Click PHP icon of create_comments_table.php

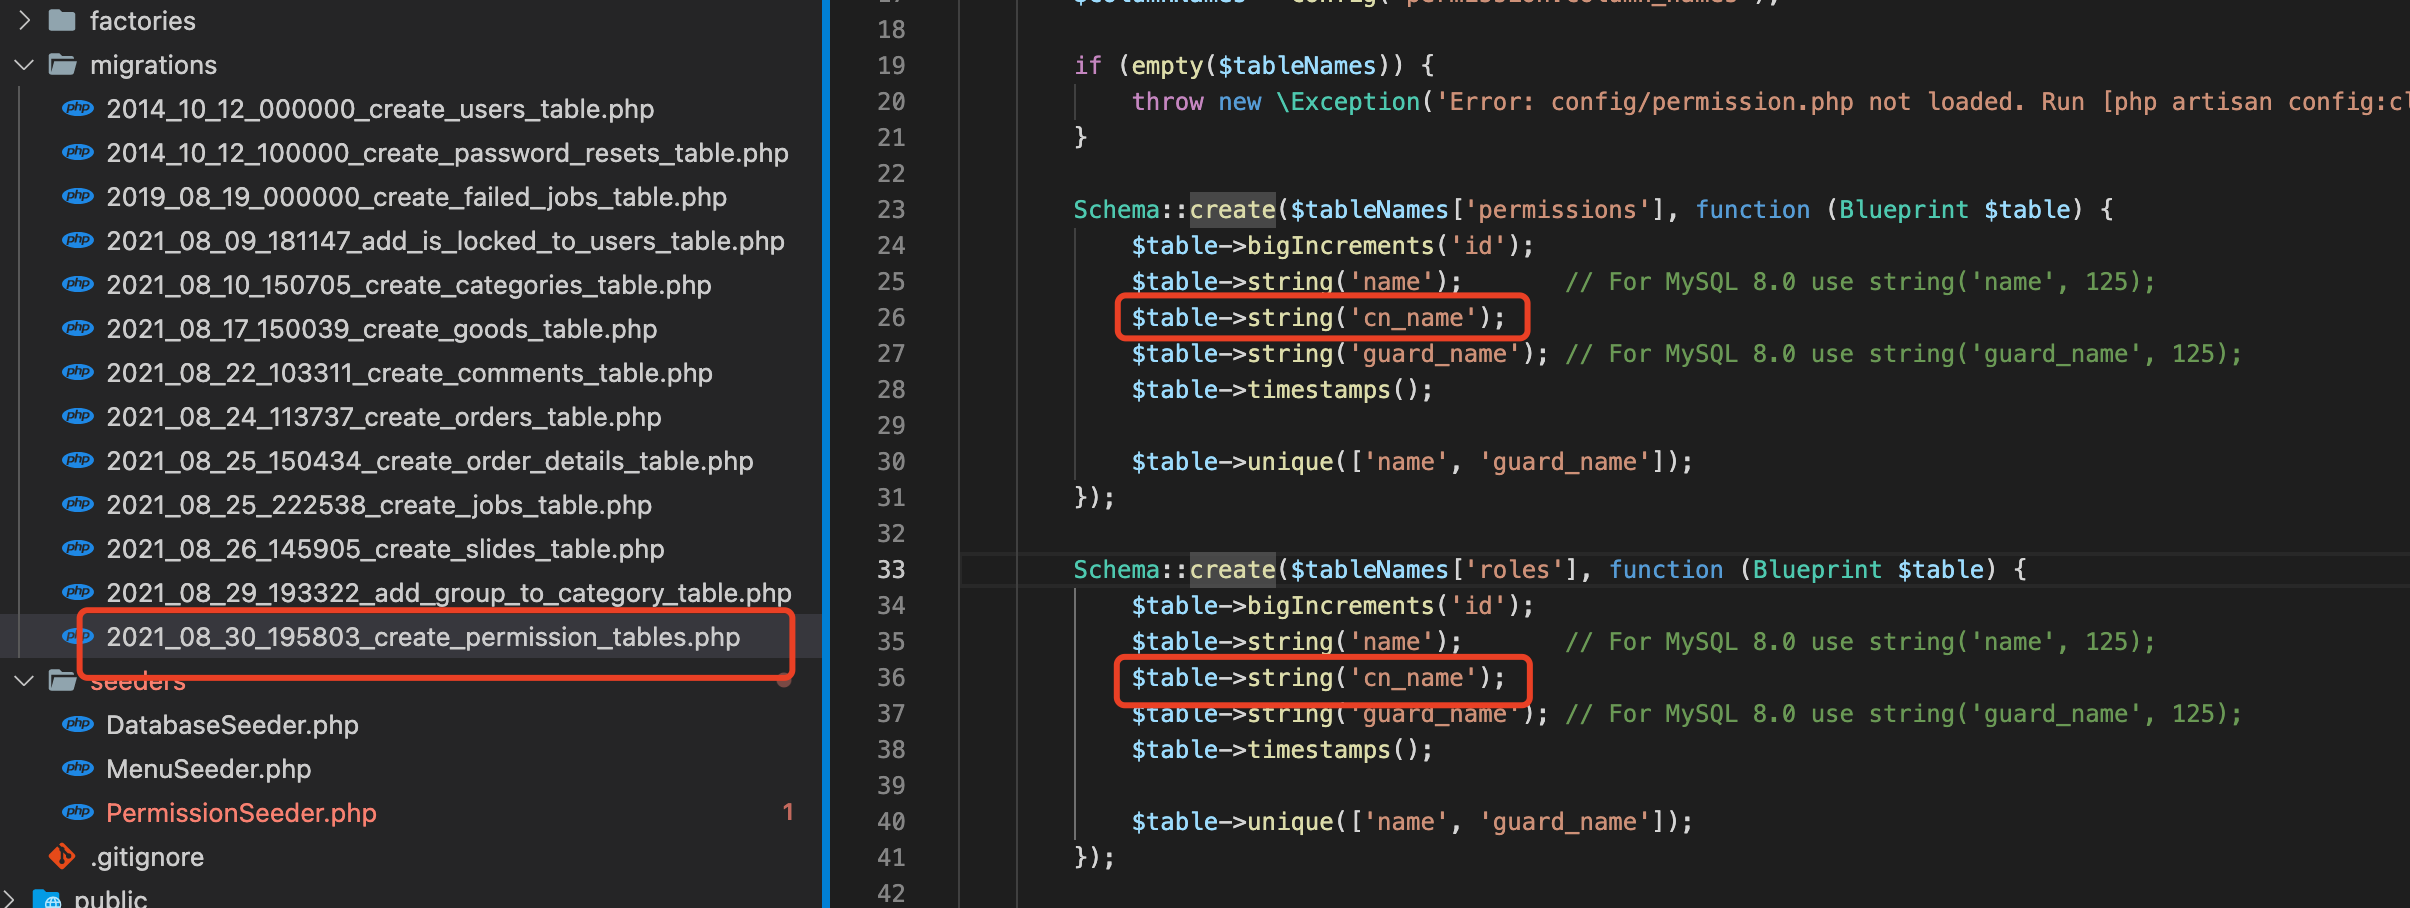tap(78, 373)
